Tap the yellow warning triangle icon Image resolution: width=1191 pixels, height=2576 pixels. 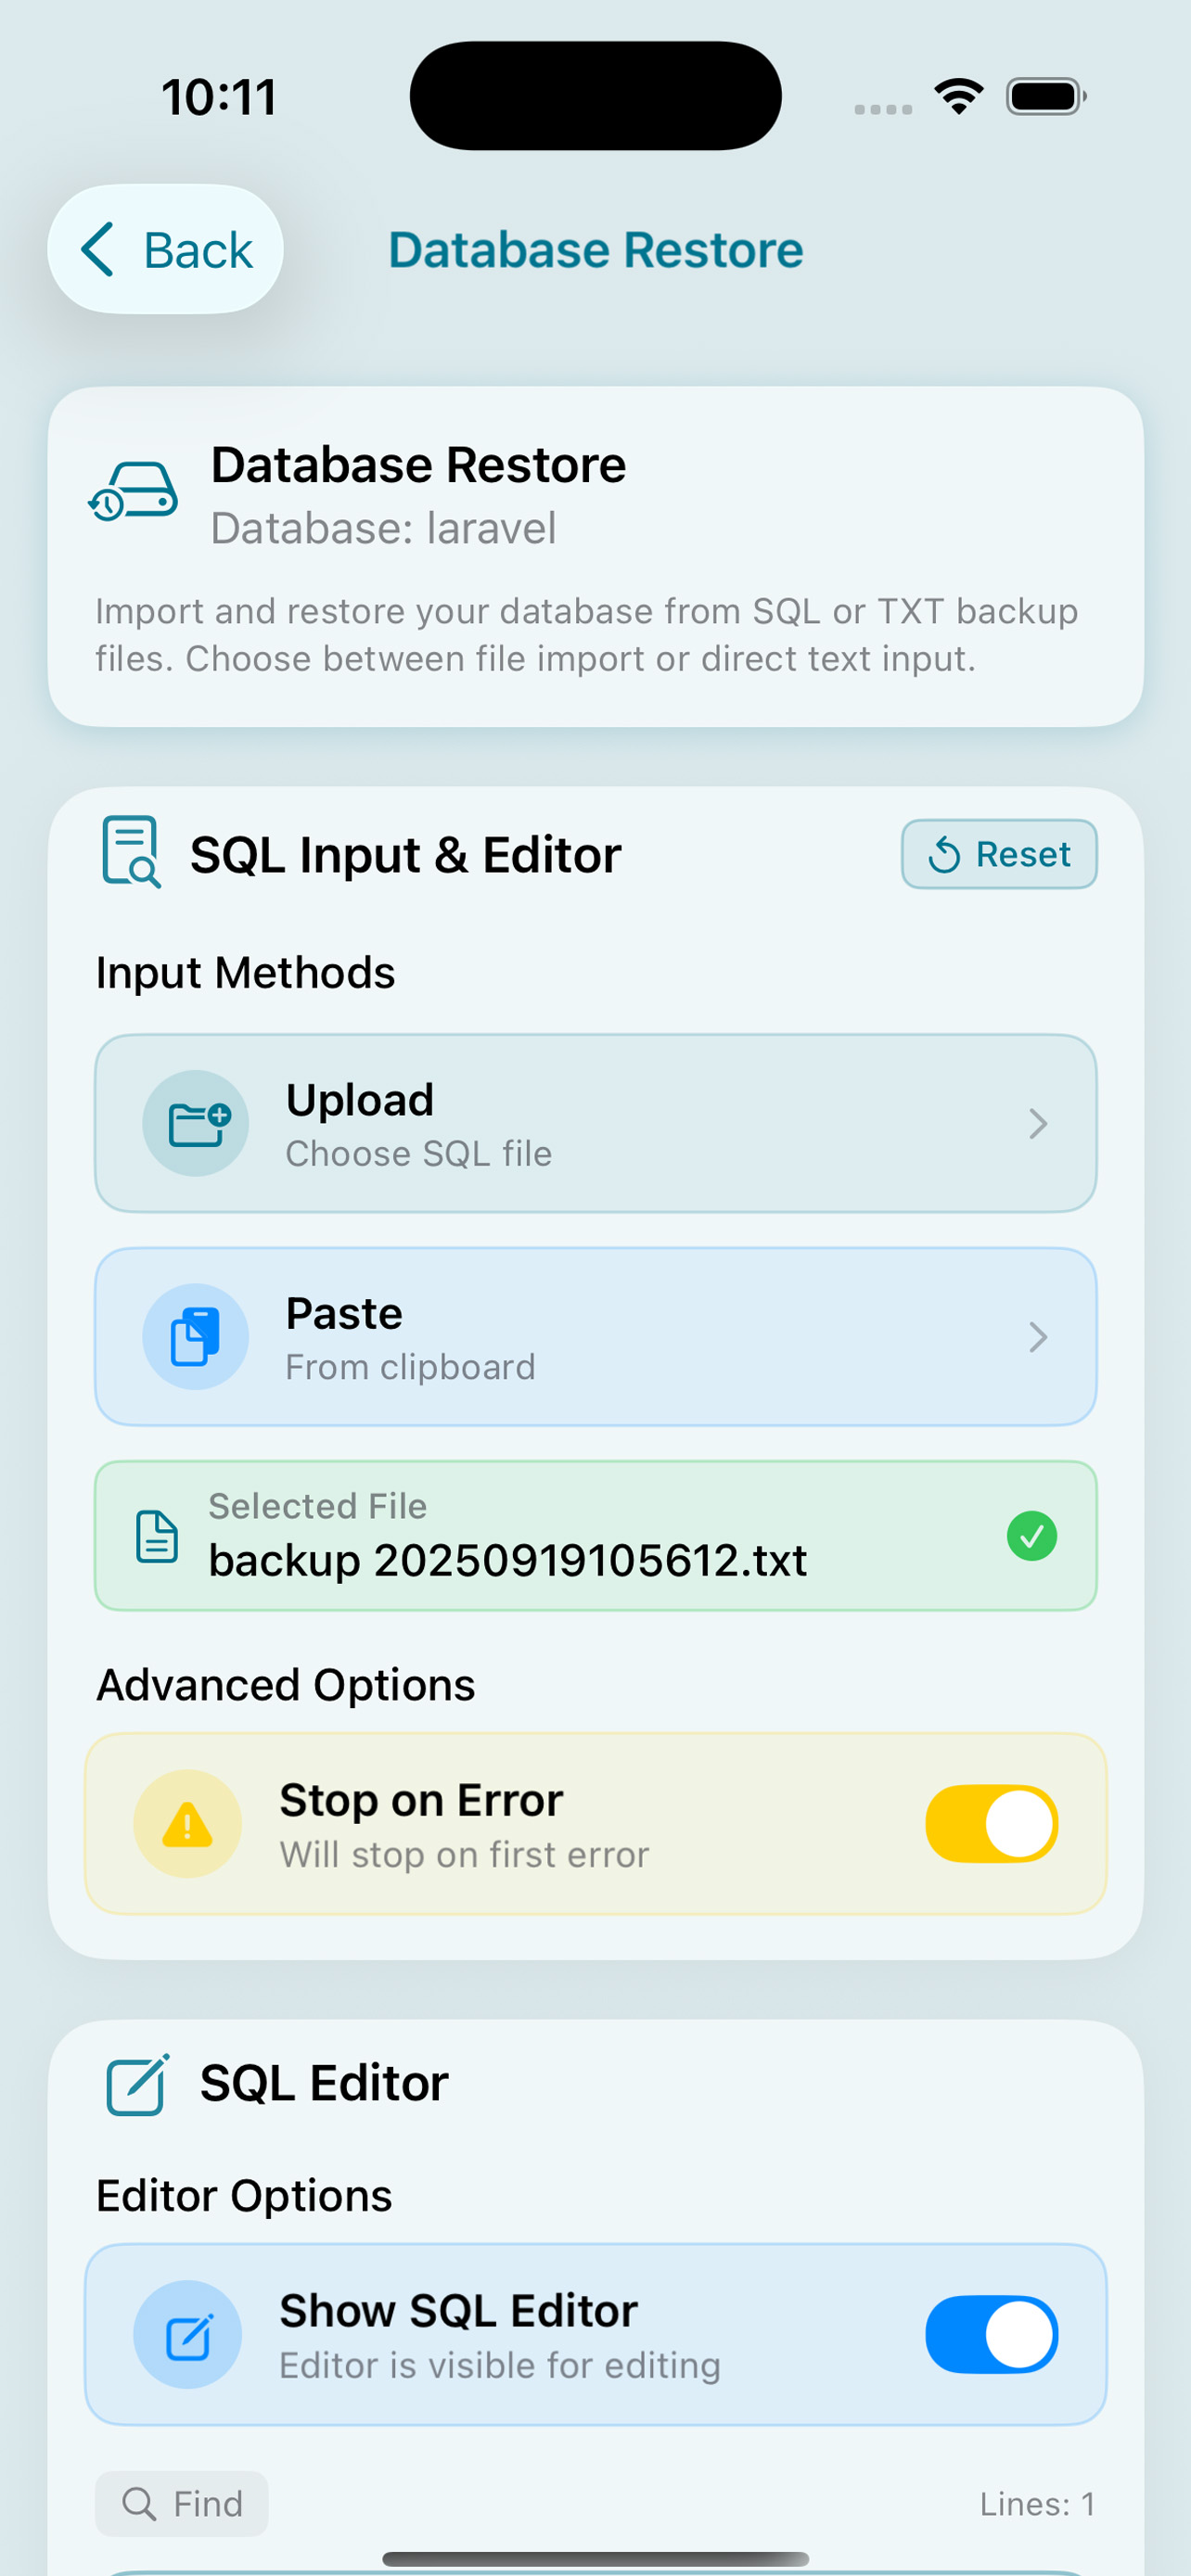tap(188, 1824)
